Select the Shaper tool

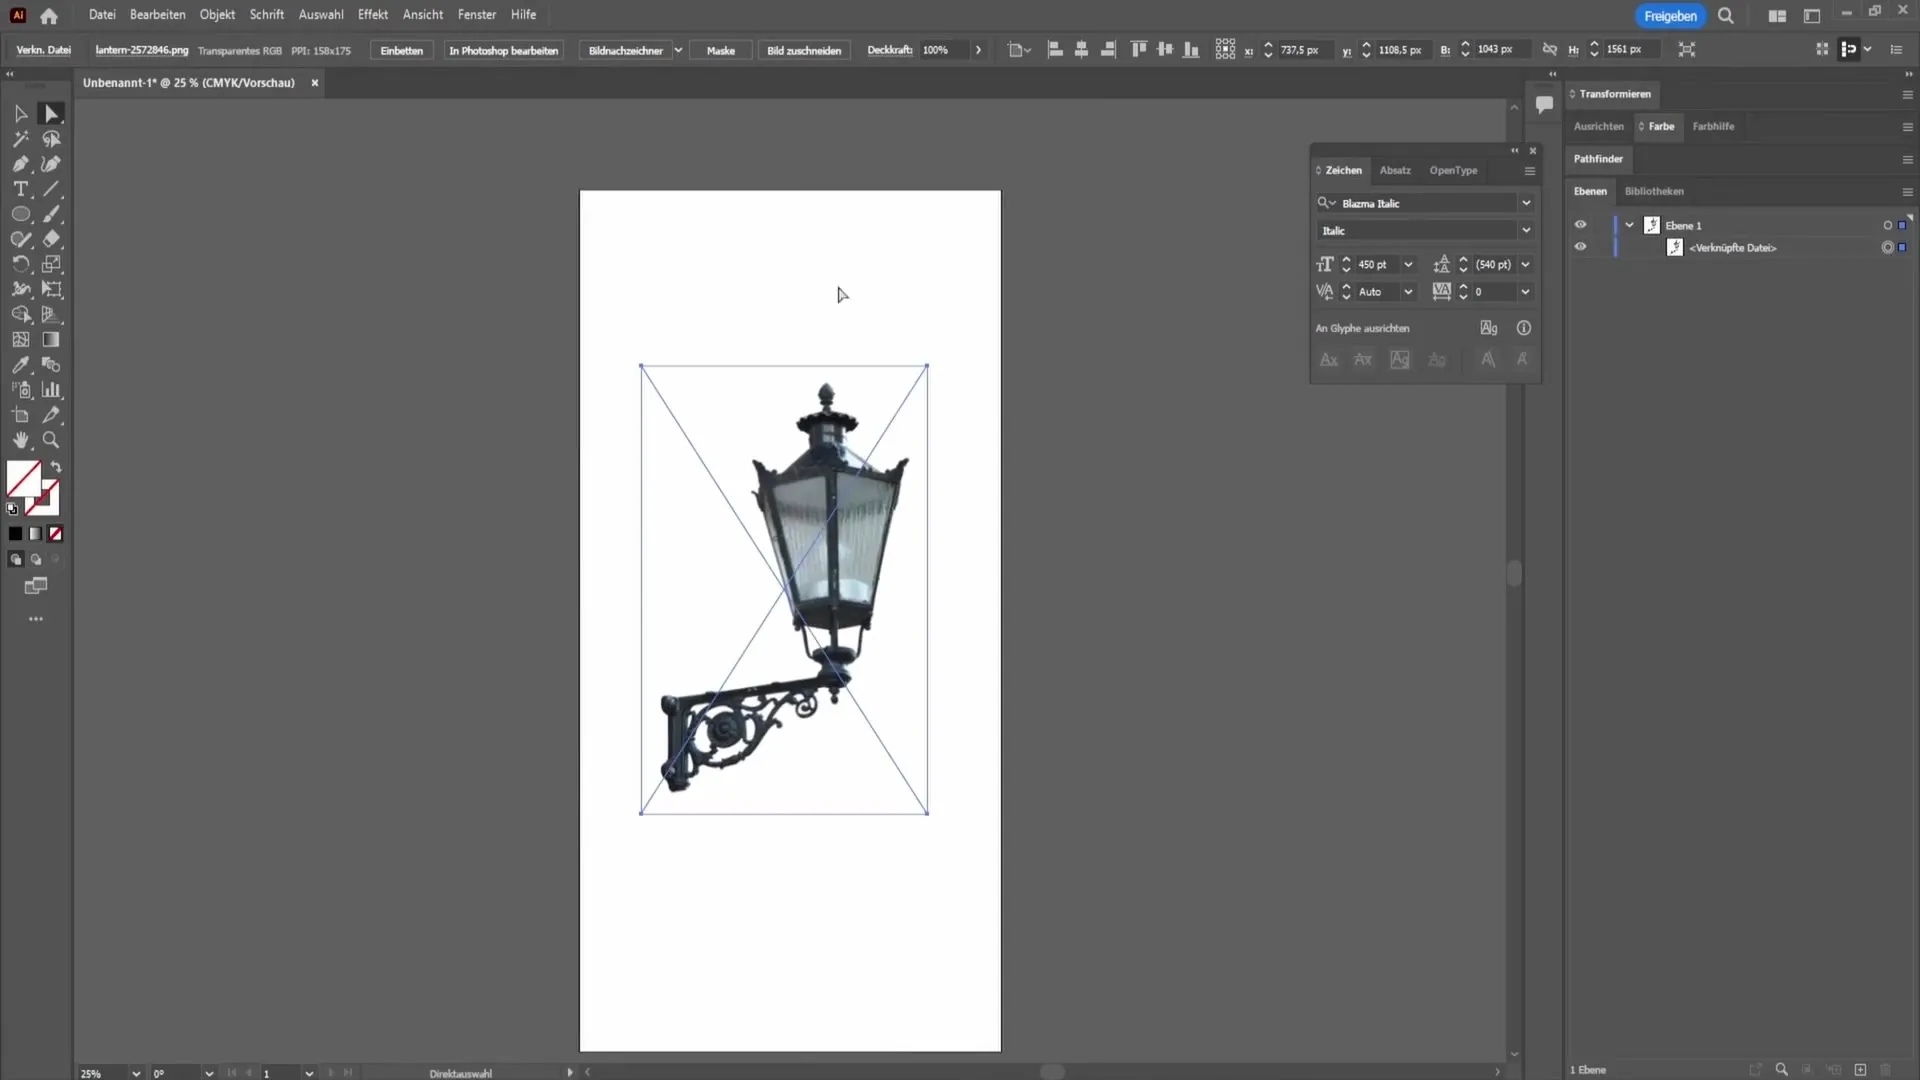20,239
